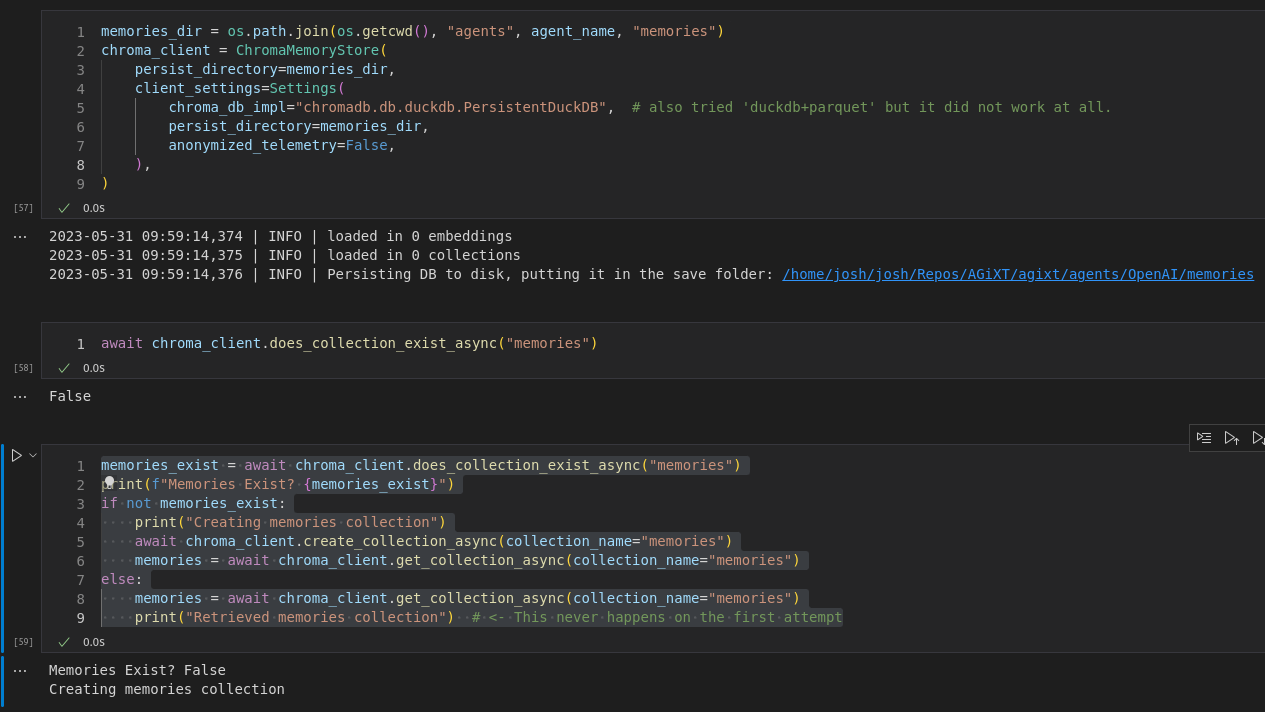This screenshot has width=1265, height=712.
Task: Click the Execute Above Cells icon
Action: pyautogui.click(x=1230, y=437)
